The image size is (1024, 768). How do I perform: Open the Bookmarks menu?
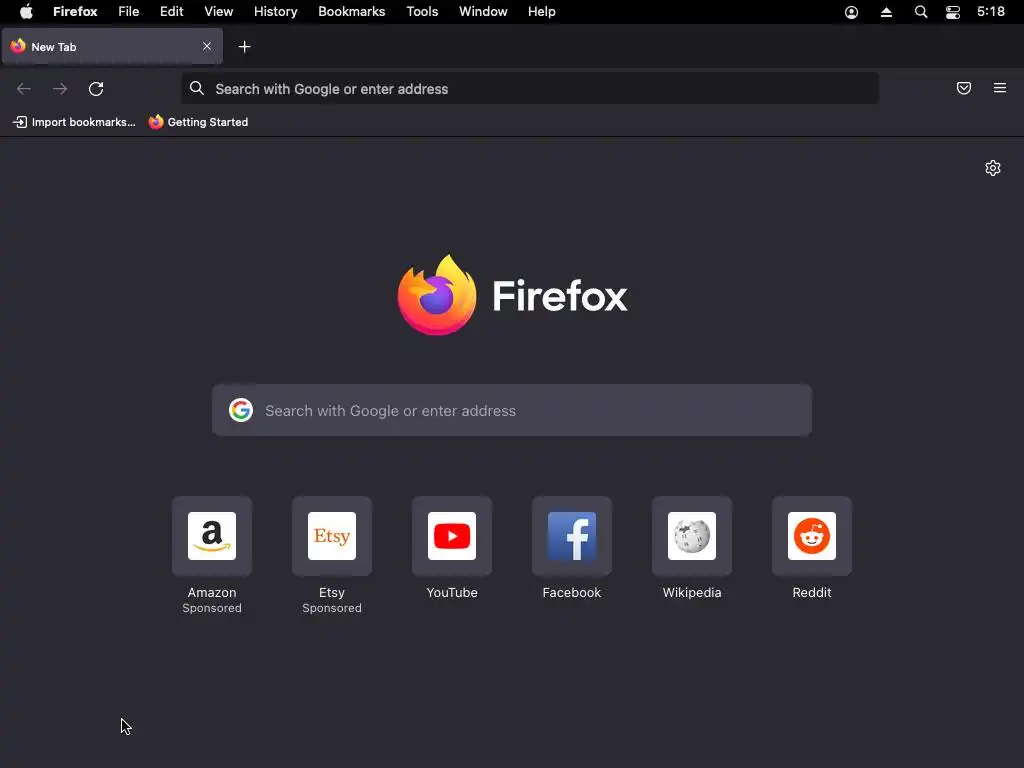tap(351, 12)
